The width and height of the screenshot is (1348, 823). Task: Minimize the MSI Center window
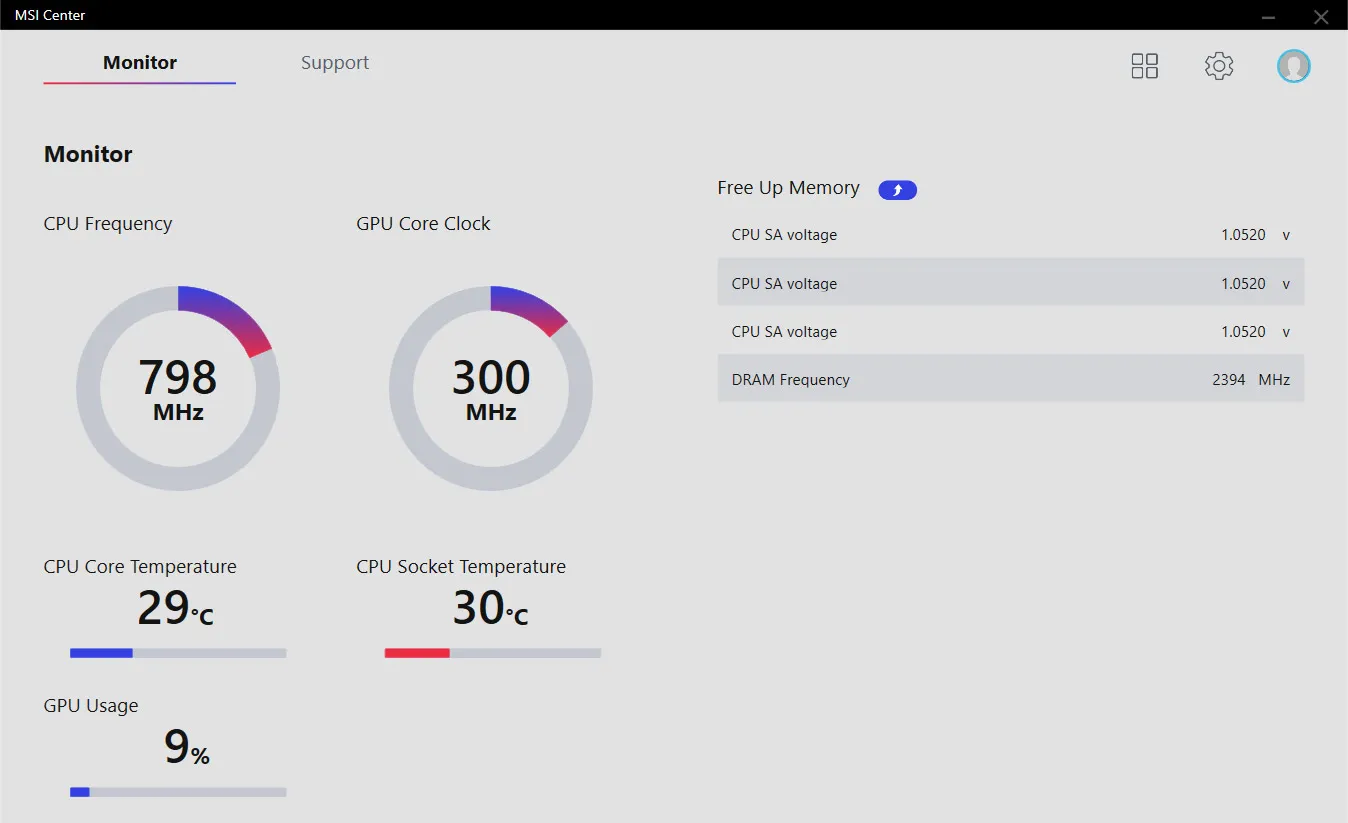1268,16
